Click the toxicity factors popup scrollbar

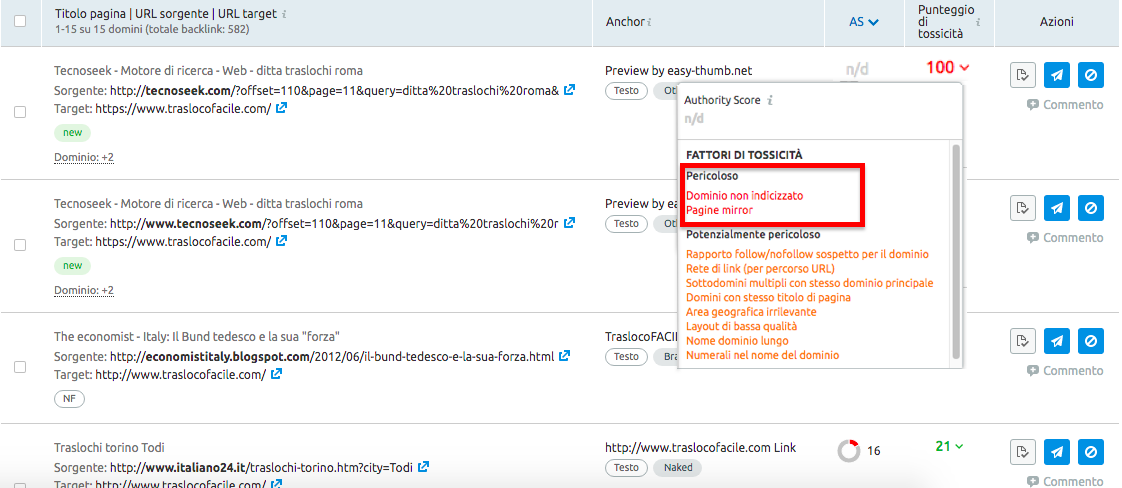click(956, 250)
